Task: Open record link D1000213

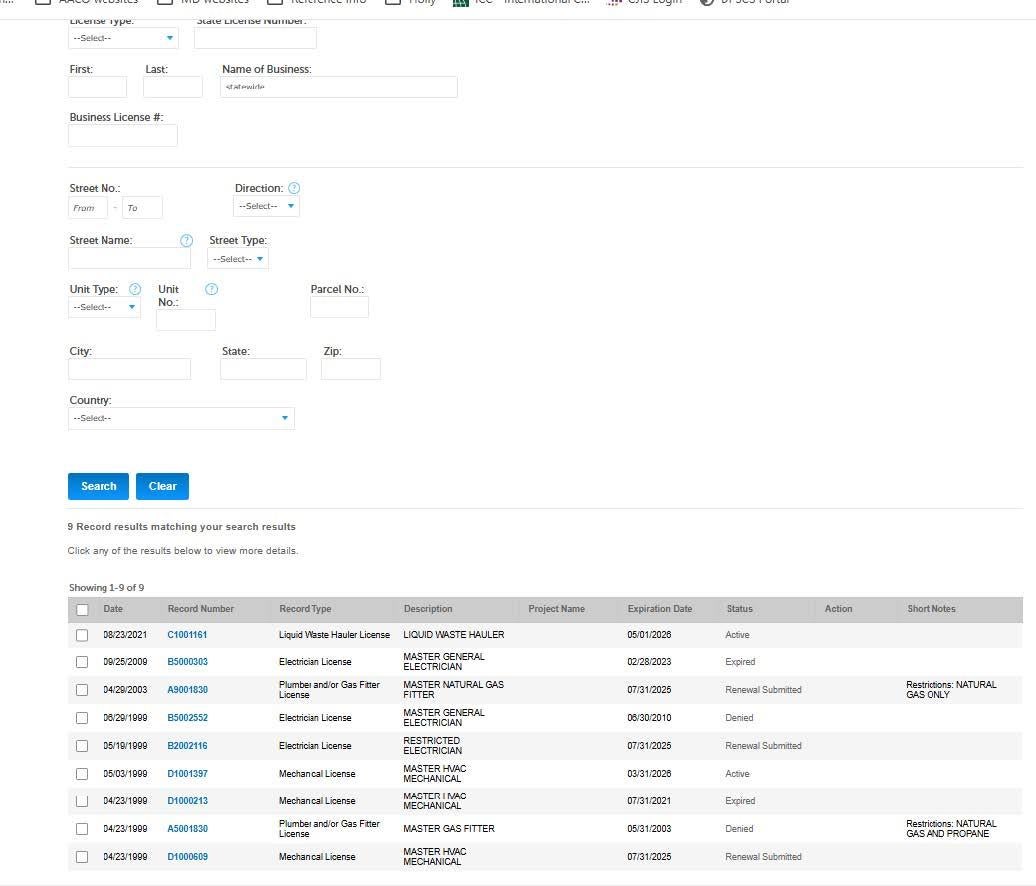Action: tap(188, 801)
